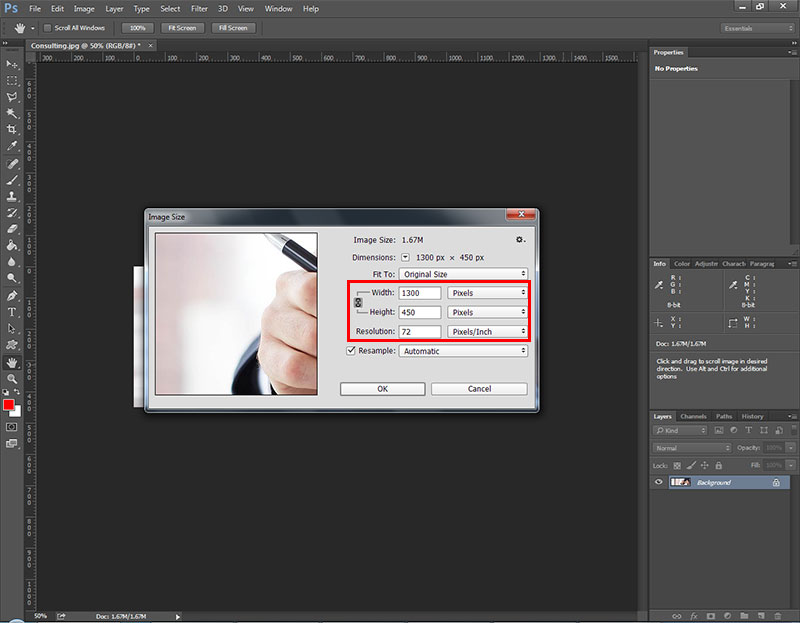The height and width of the screenshot is (623, 800).
Task: Select the Zoom tool in toolbar
Action: tap(12, 379)
